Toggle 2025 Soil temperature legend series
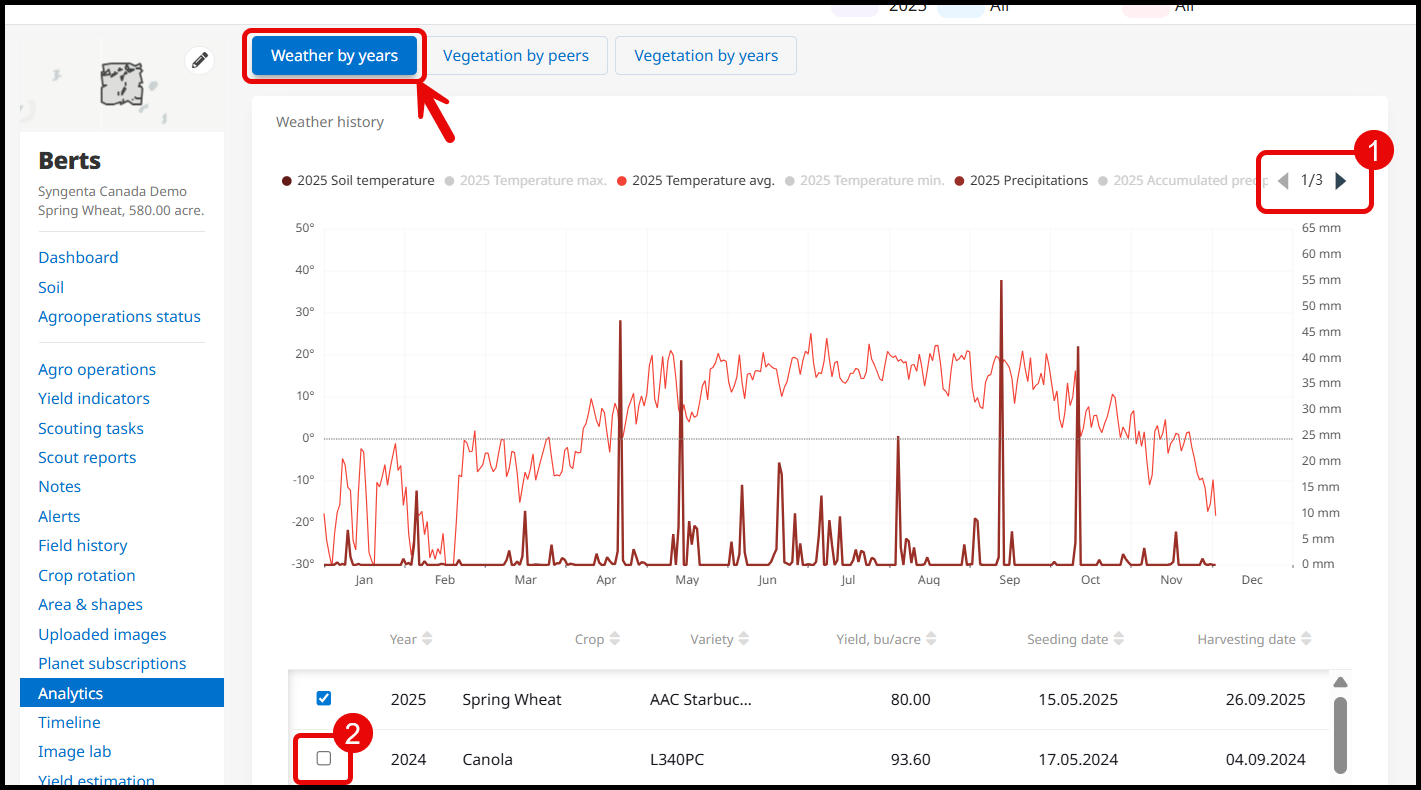 (358, 181)
